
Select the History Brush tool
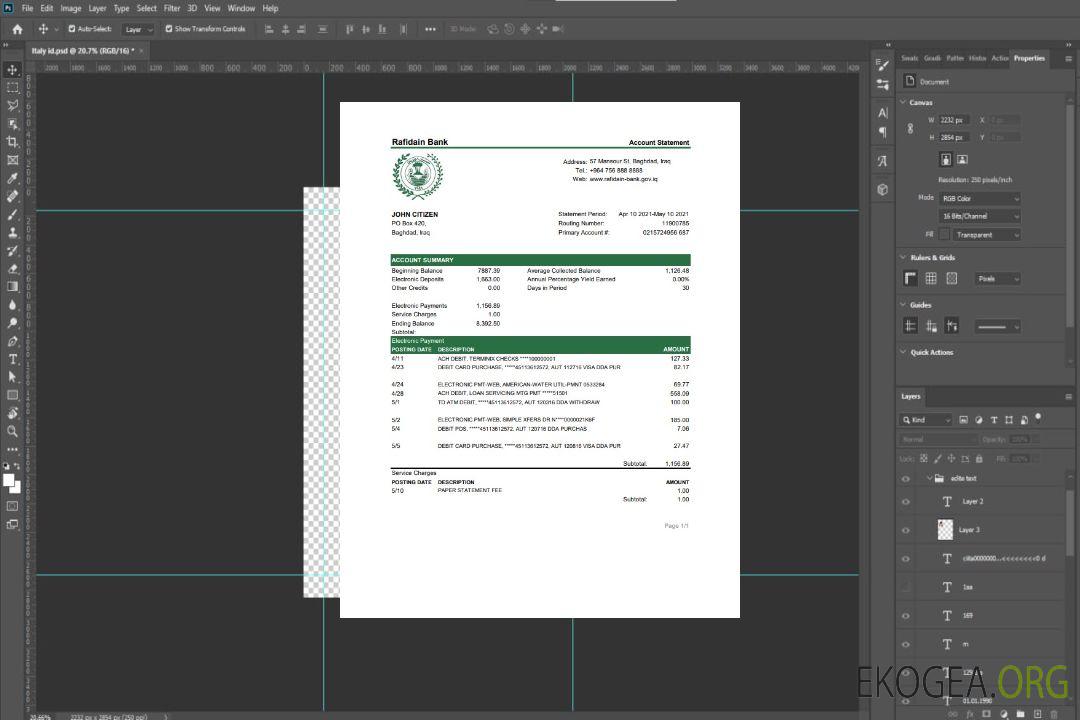[x=12, y=250]
